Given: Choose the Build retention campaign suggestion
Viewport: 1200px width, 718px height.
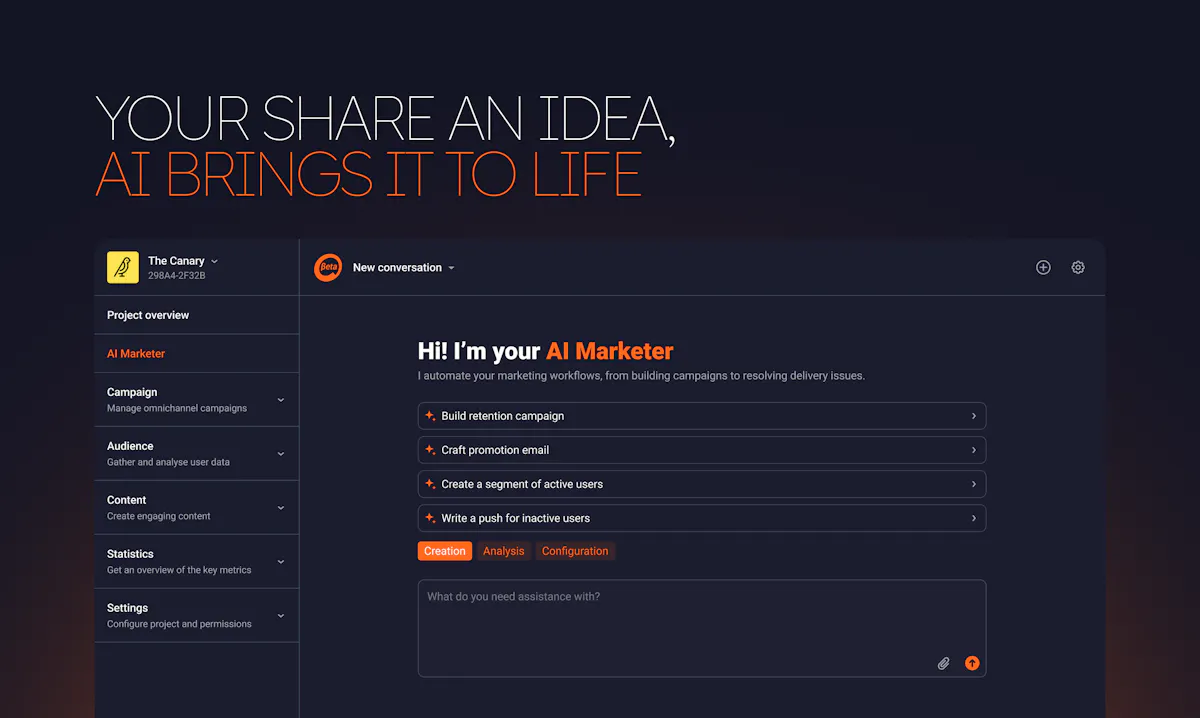Looking at the screenshot, I should 702,416.
